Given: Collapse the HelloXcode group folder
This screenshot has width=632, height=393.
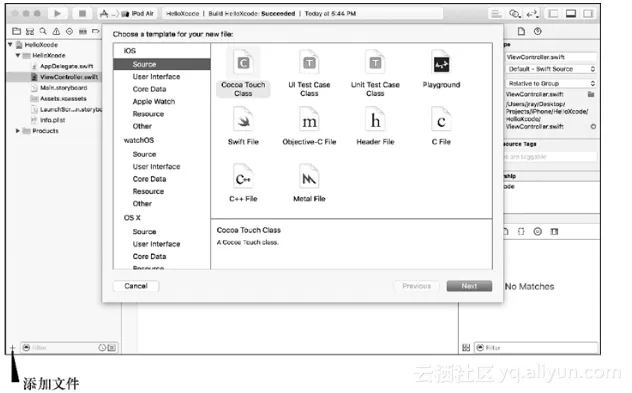Looking at the screenshot, I should [x=18, y=55].
